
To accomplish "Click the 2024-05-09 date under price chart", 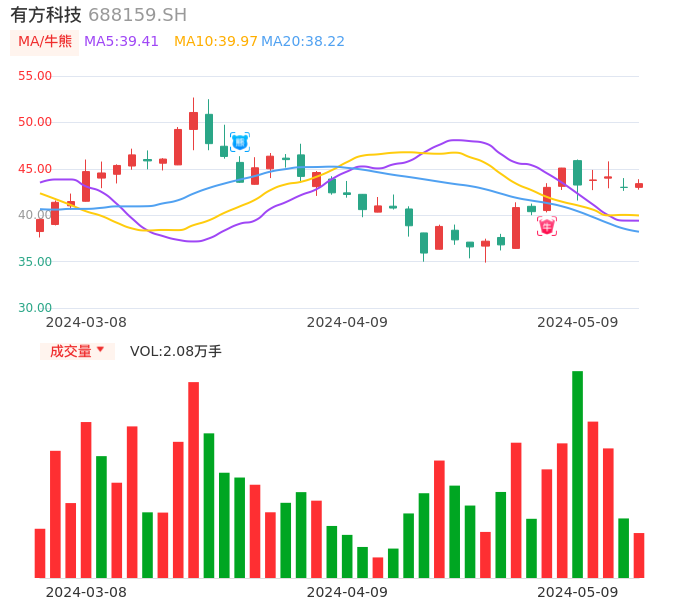I will [x=578, y=322].
